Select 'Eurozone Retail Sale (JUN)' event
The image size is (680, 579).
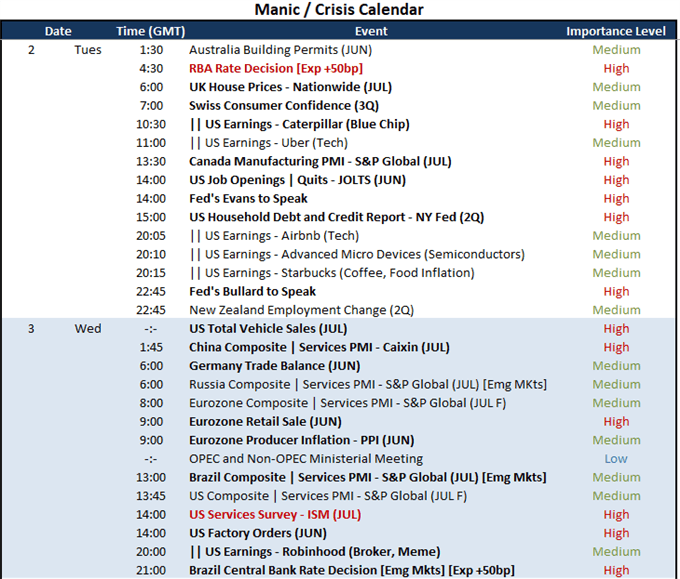(x=265, y=422)
